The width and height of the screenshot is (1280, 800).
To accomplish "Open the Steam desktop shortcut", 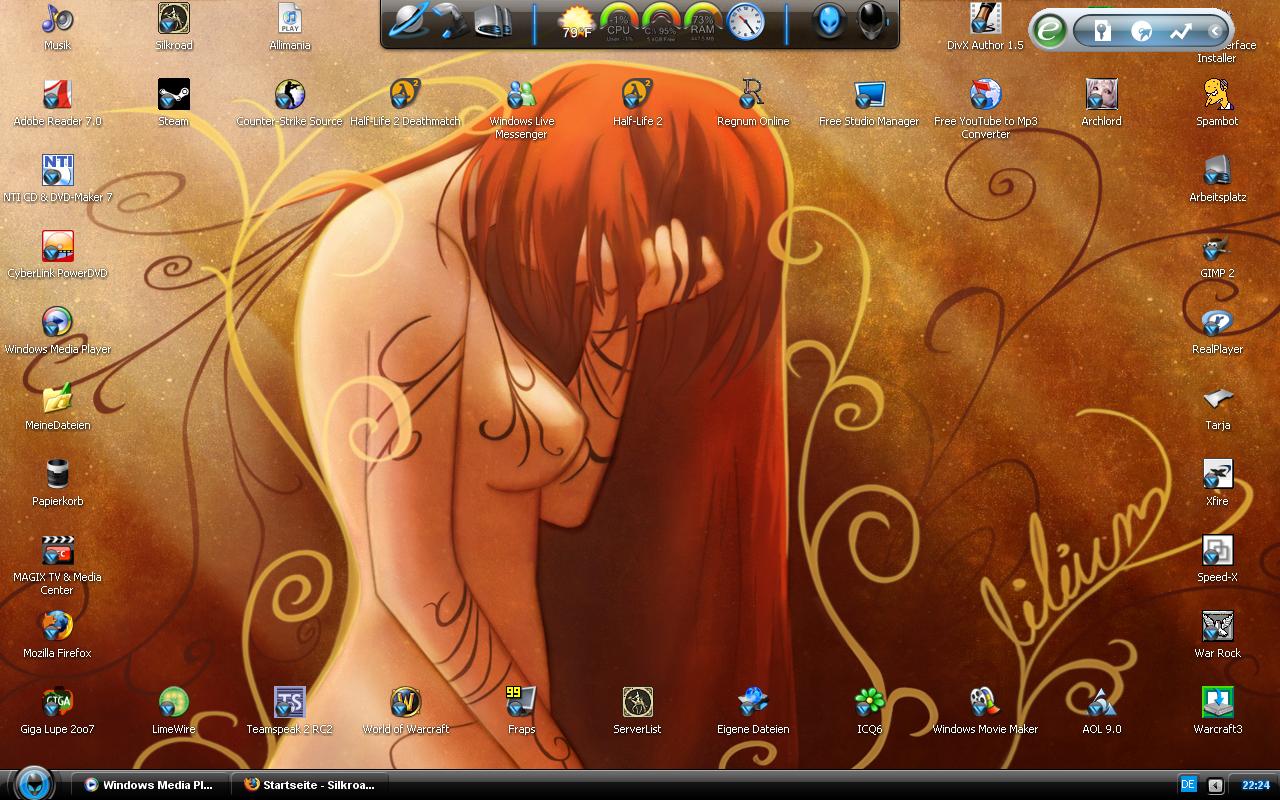I will click(x=173, y=96).
